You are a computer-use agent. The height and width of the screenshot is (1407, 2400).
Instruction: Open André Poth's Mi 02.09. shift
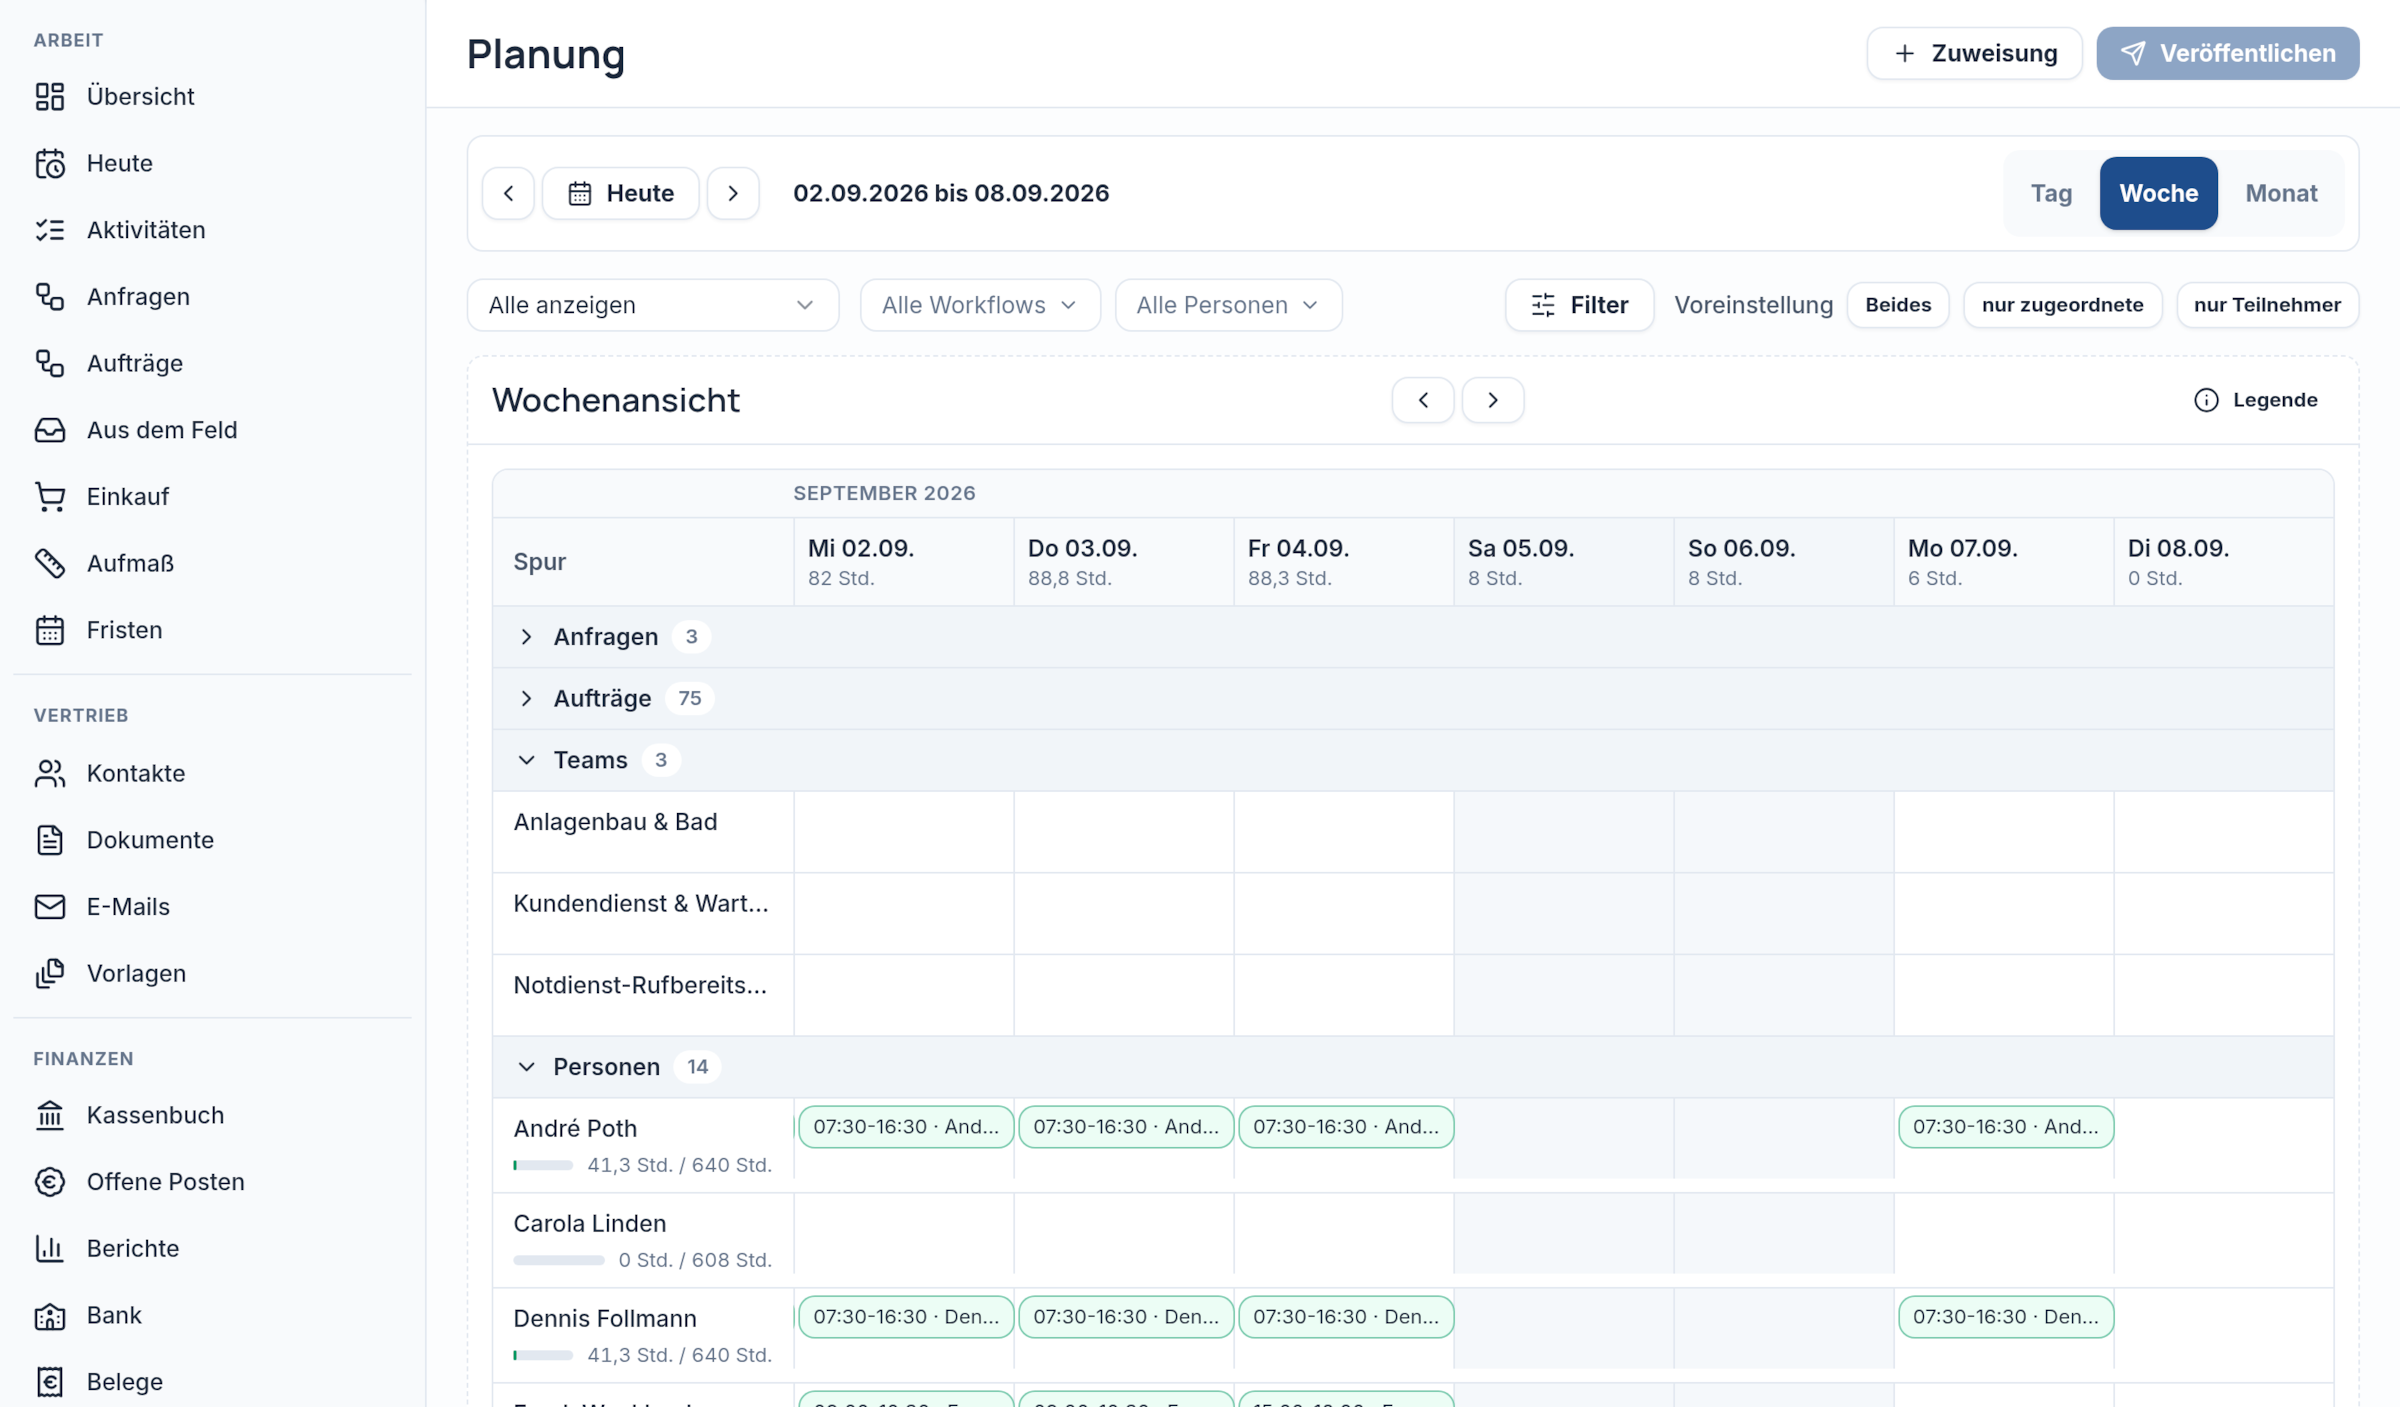906,1127
